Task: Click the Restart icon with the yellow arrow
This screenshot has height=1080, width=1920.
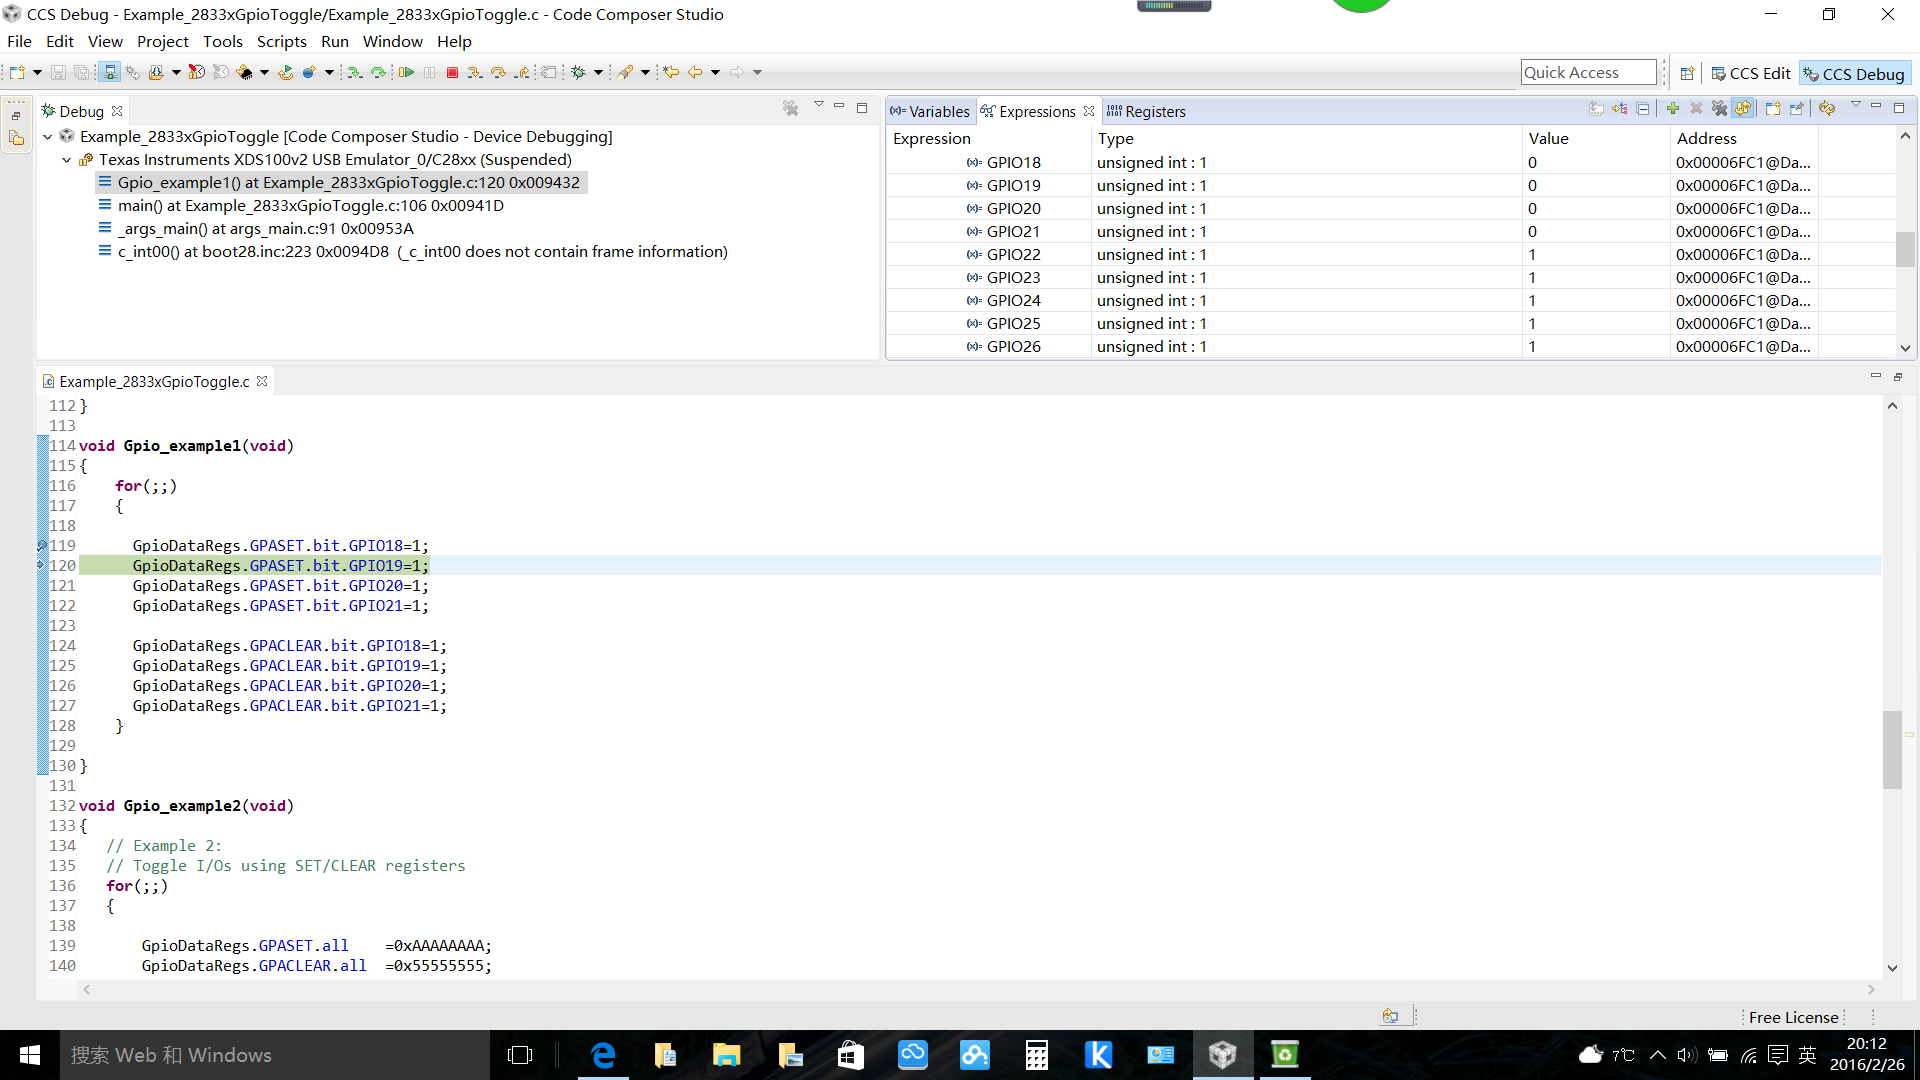Action: coord(286,72)
